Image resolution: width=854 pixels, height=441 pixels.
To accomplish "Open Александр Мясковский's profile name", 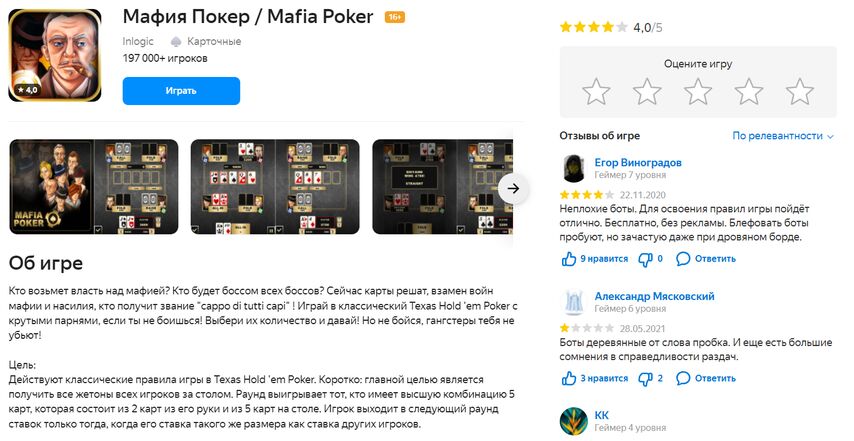I will [654, 296].
